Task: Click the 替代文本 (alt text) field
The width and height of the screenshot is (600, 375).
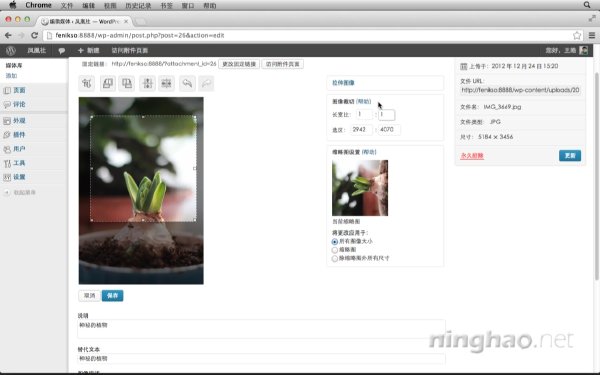Action: click(x=261, y=359)
